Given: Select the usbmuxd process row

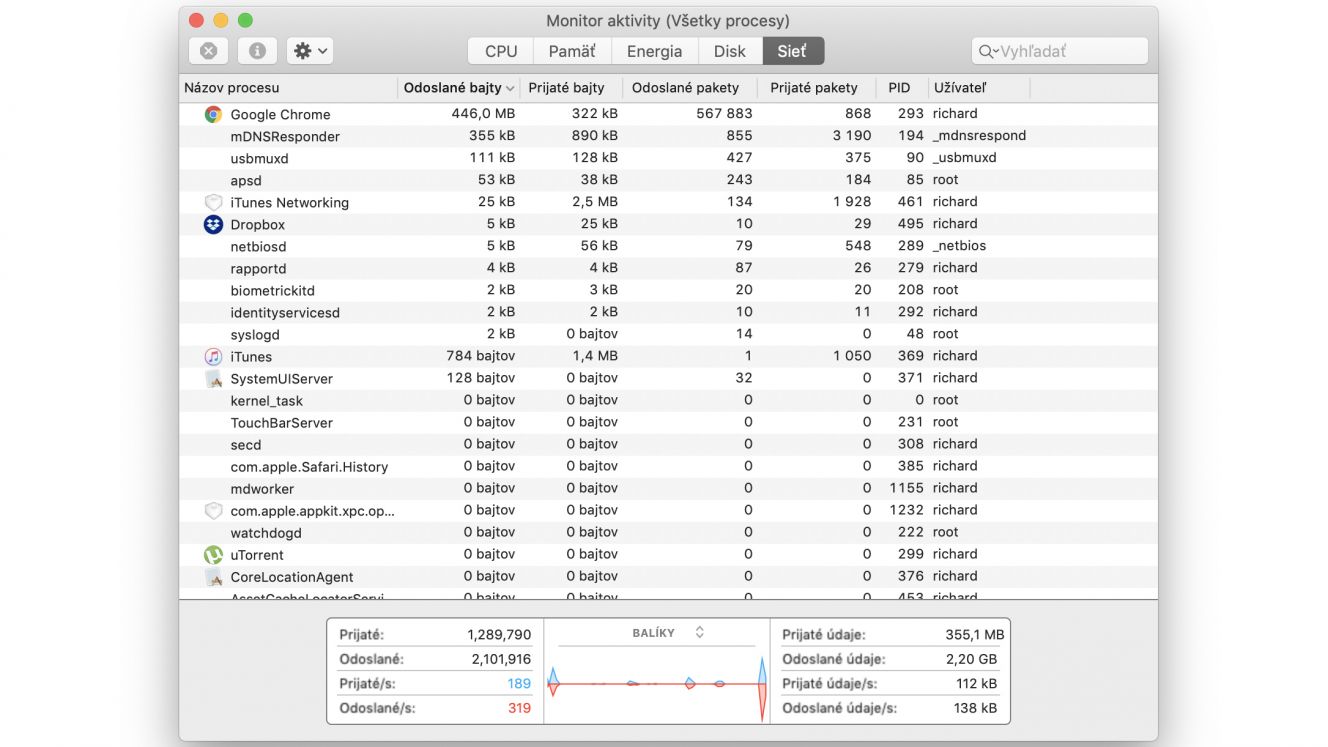Looking at the screenshot, I should click(x=668, y=158).
